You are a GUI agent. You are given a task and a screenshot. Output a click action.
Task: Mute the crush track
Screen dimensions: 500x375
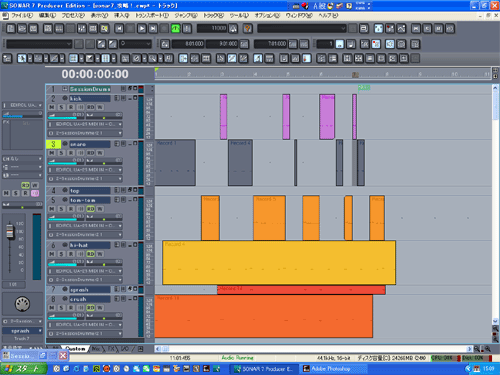[x=52, y=308]
